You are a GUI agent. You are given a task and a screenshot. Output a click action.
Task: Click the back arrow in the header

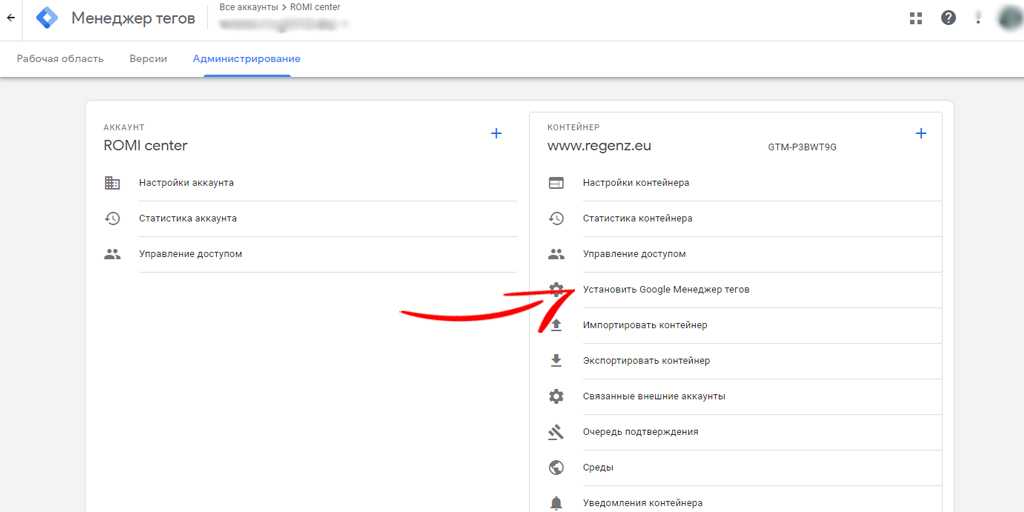[11, 18]
